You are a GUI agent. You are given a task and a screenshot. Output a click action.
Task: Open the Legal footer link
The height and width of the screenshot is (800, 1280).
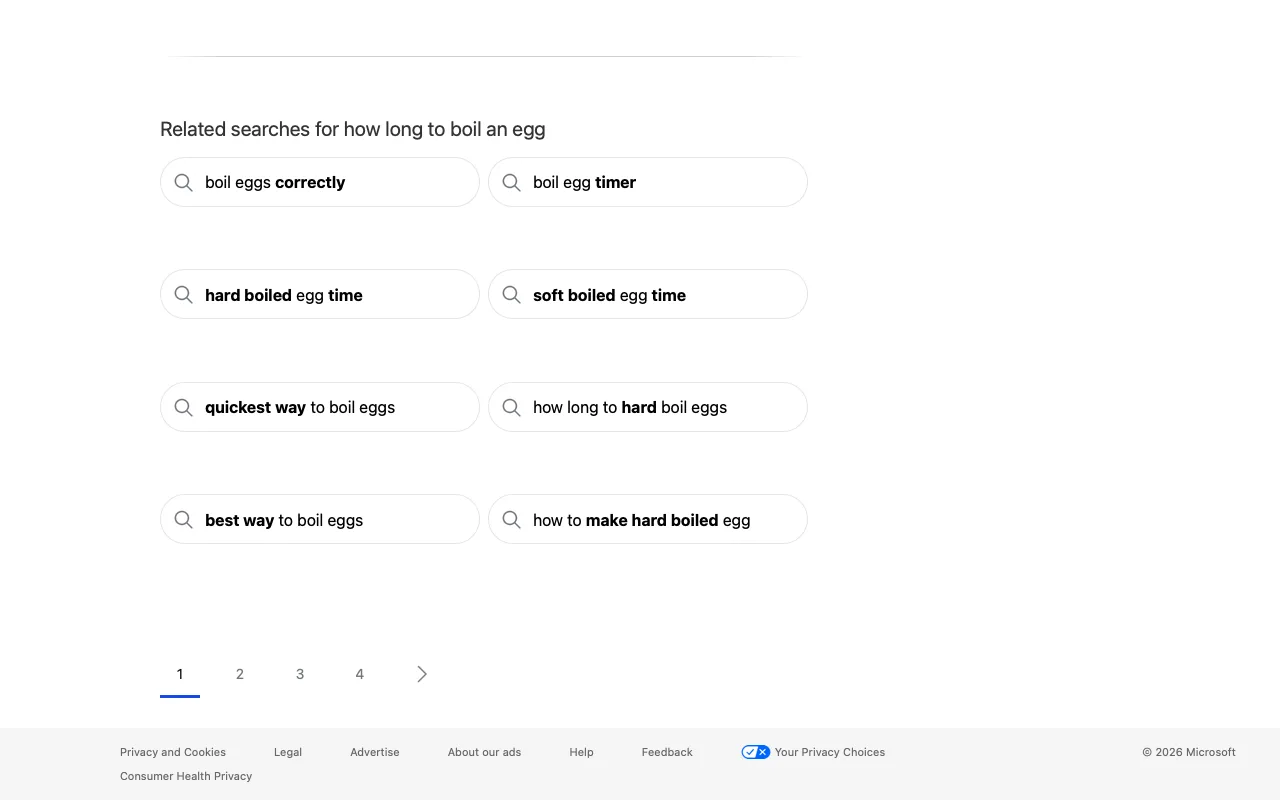pos(288,752)
